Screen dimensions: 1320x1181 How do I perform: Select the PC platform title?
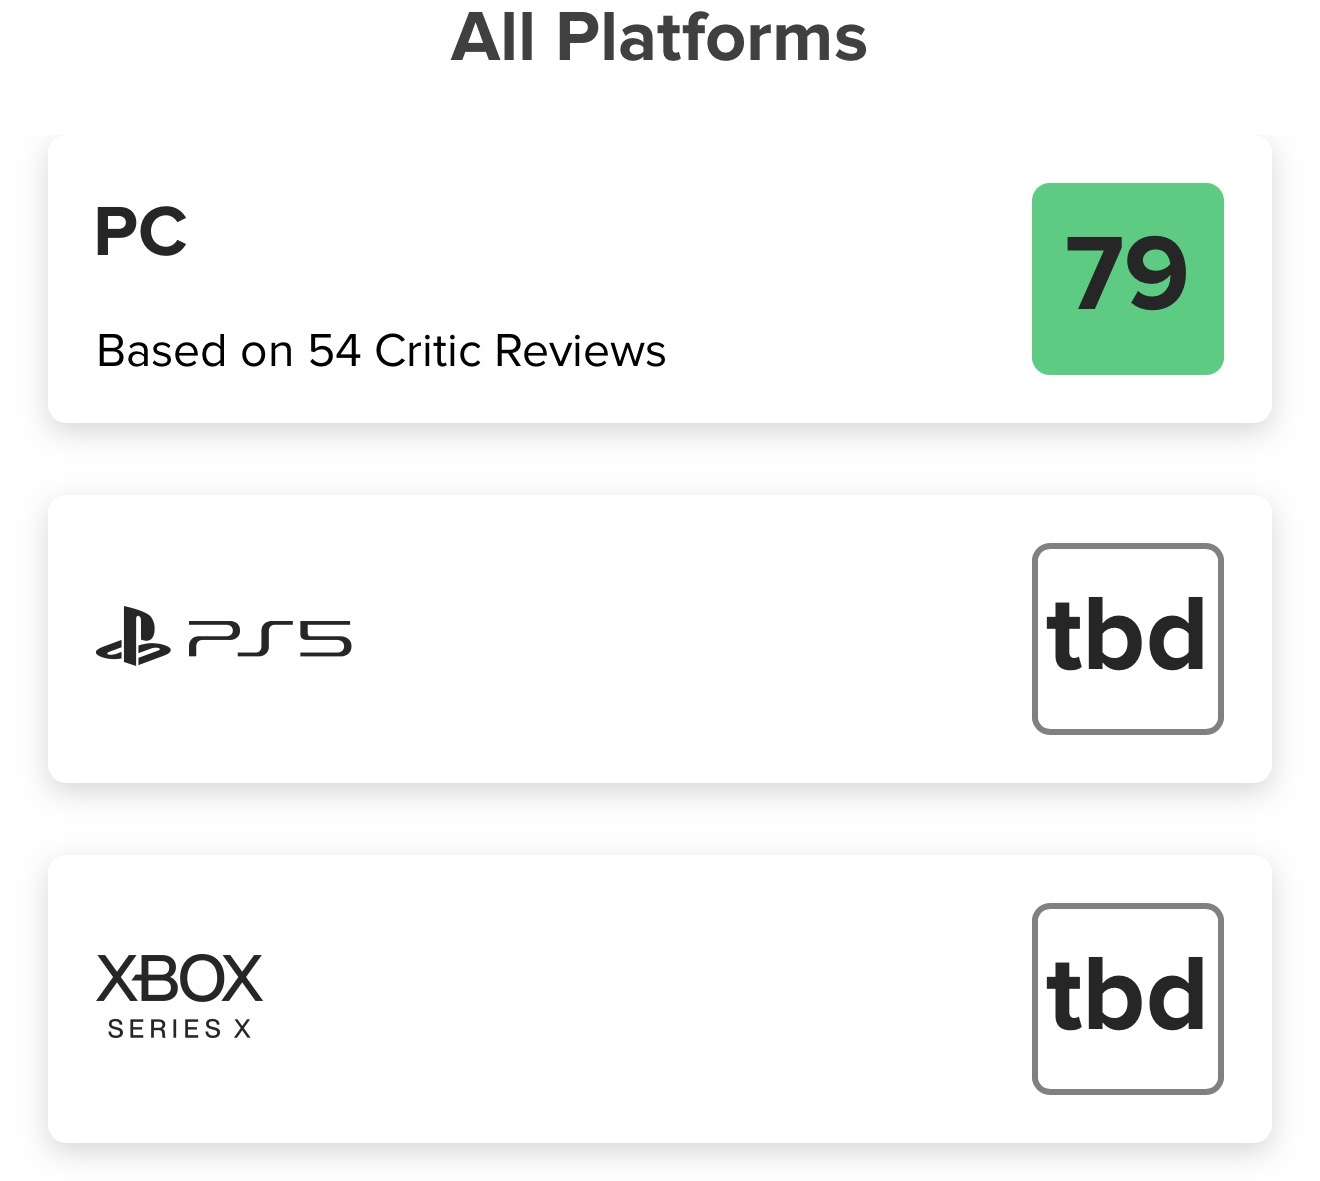[x=141, y=232]
